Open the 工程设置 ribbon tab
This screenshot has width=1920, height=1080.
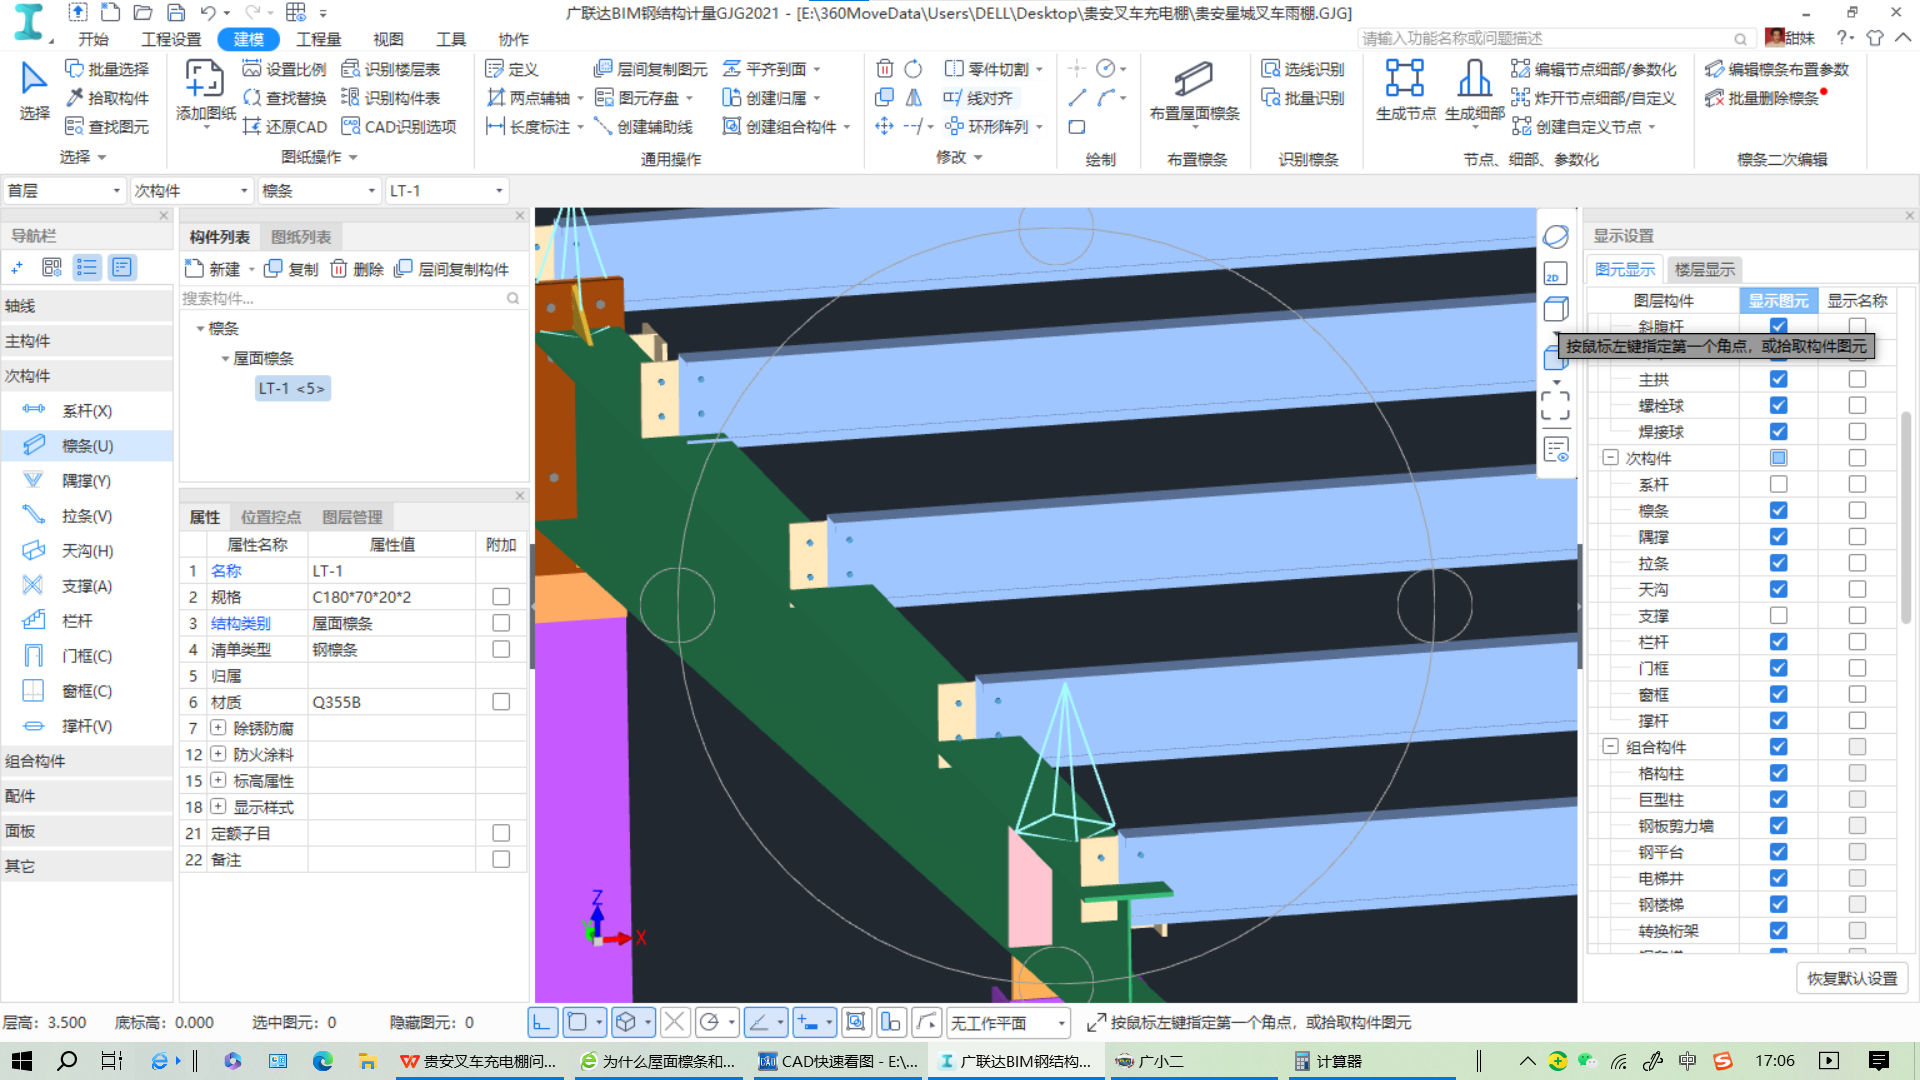point(171,39)
